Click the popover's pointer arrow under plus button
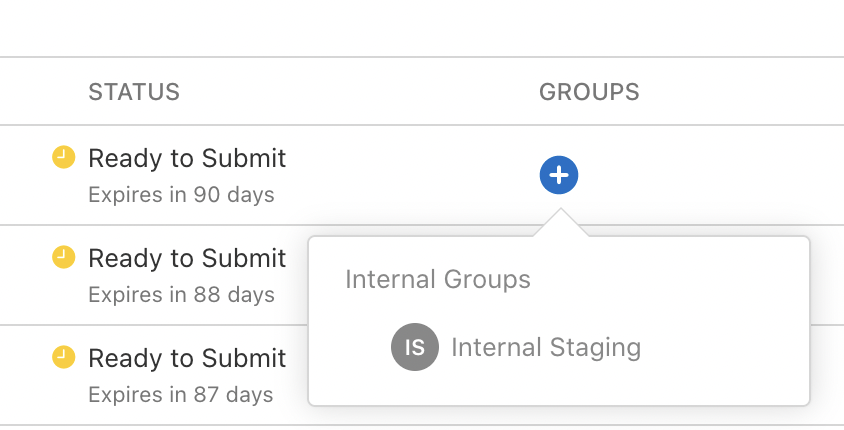 (x=560, y=225)
